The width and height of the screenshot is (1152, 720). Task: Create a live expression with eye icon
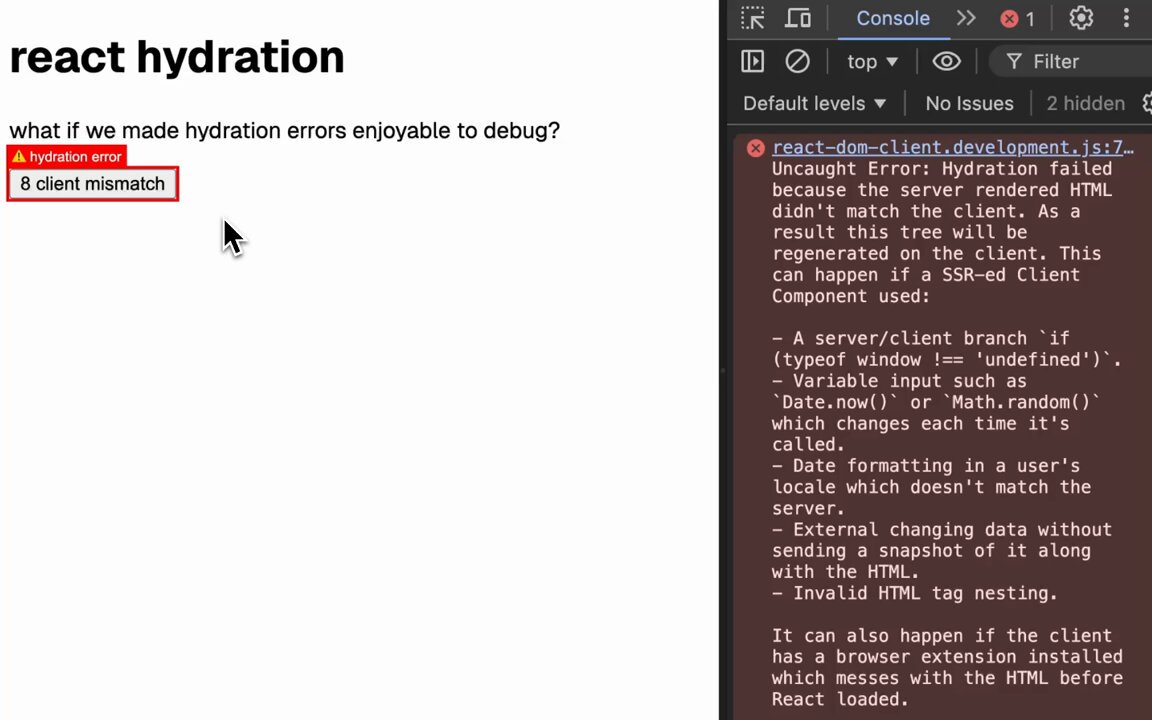pyautogui.click(x=946, y=62)
